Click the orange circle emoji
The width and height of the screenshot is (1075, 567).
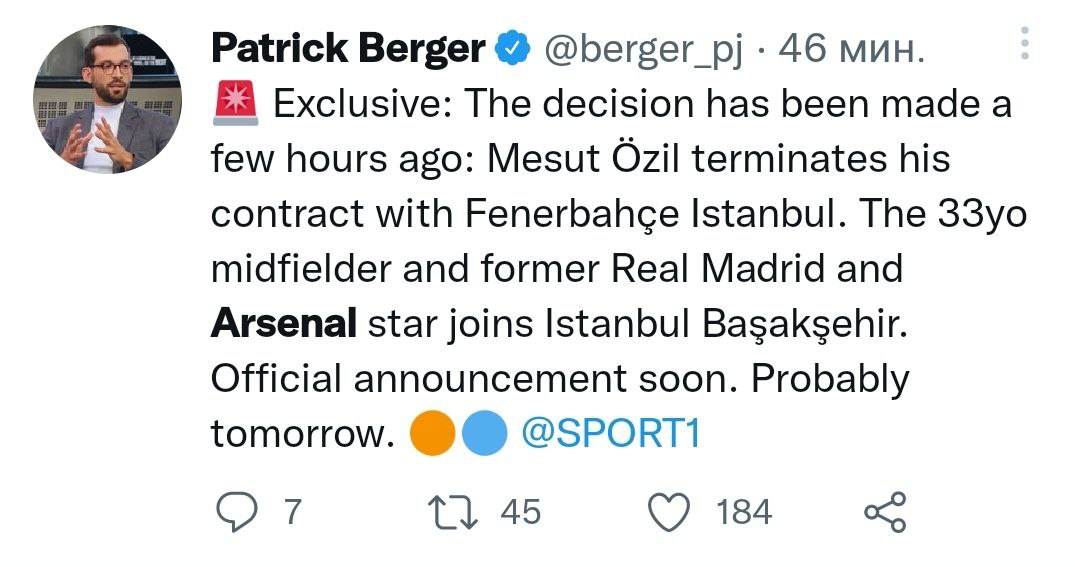coord(434,433)
